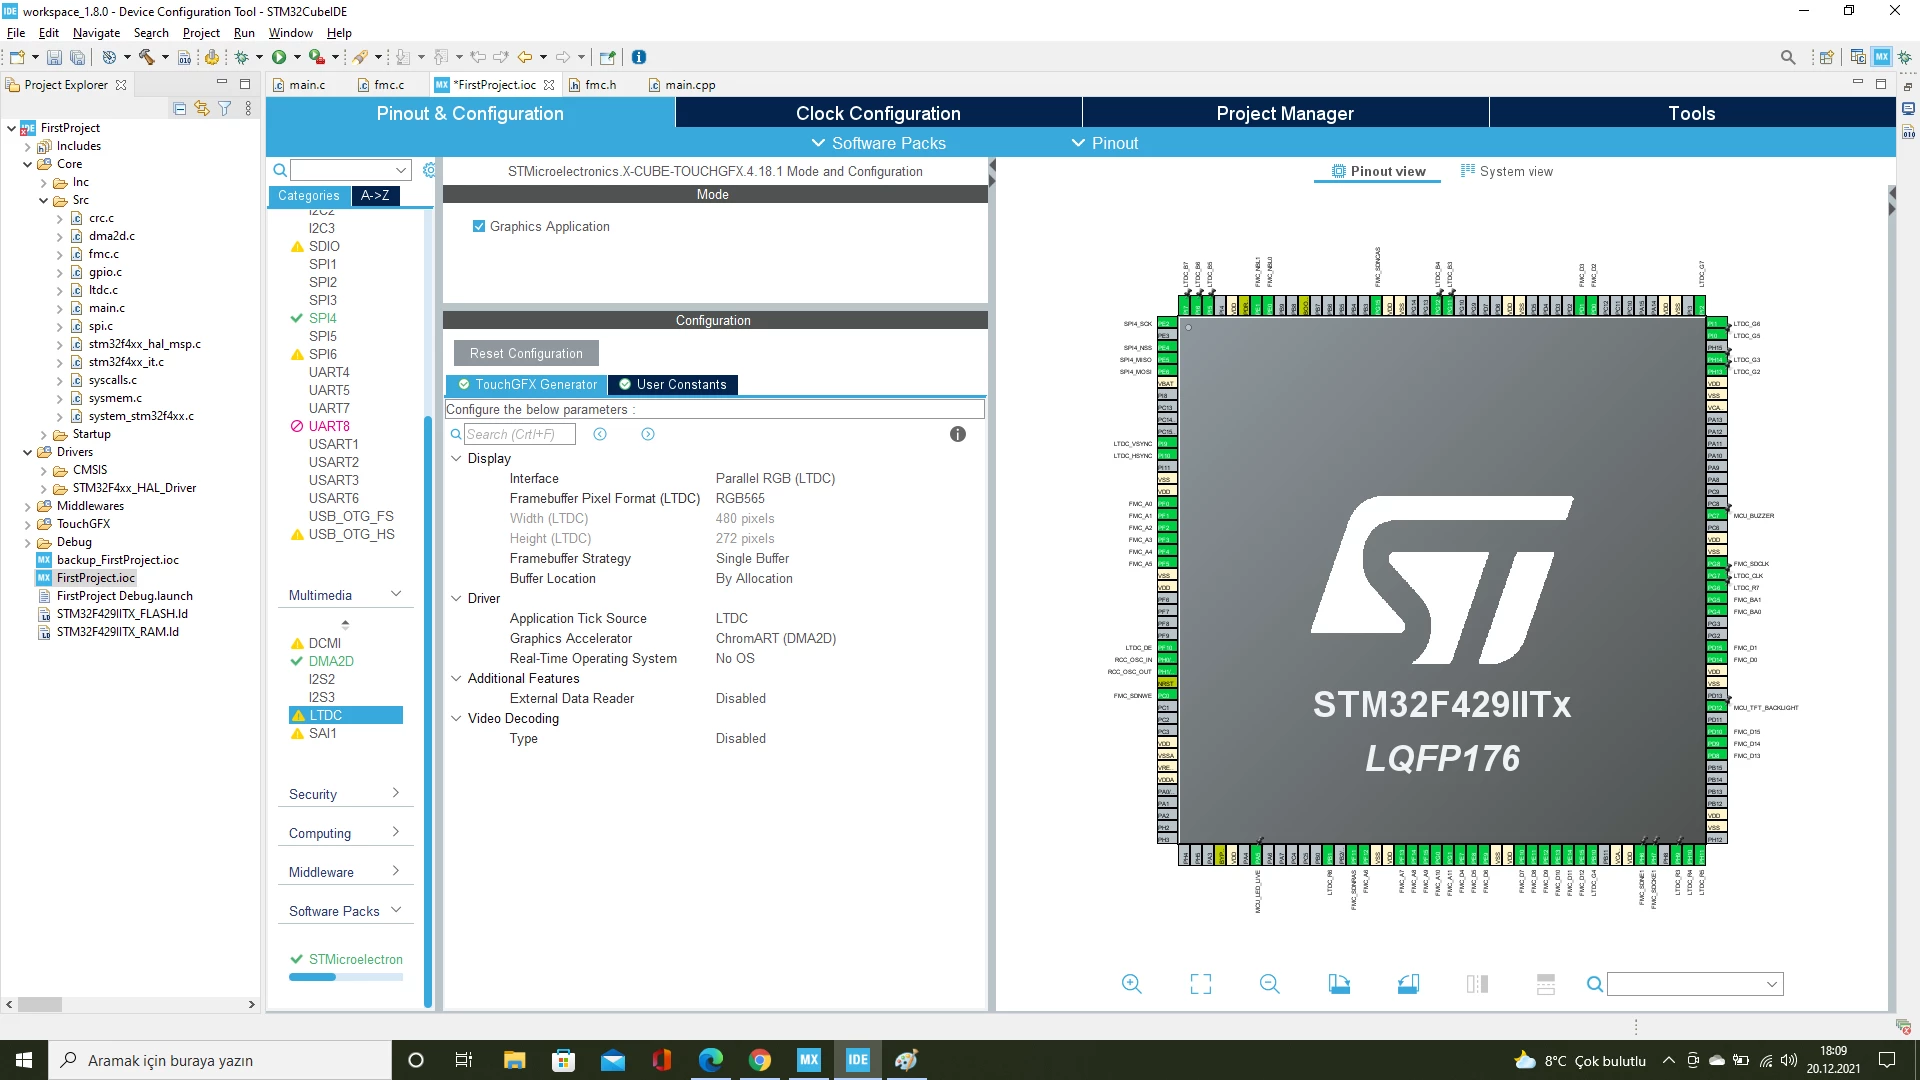
Task: Open the User Constants tab
Action: (672, 384)
